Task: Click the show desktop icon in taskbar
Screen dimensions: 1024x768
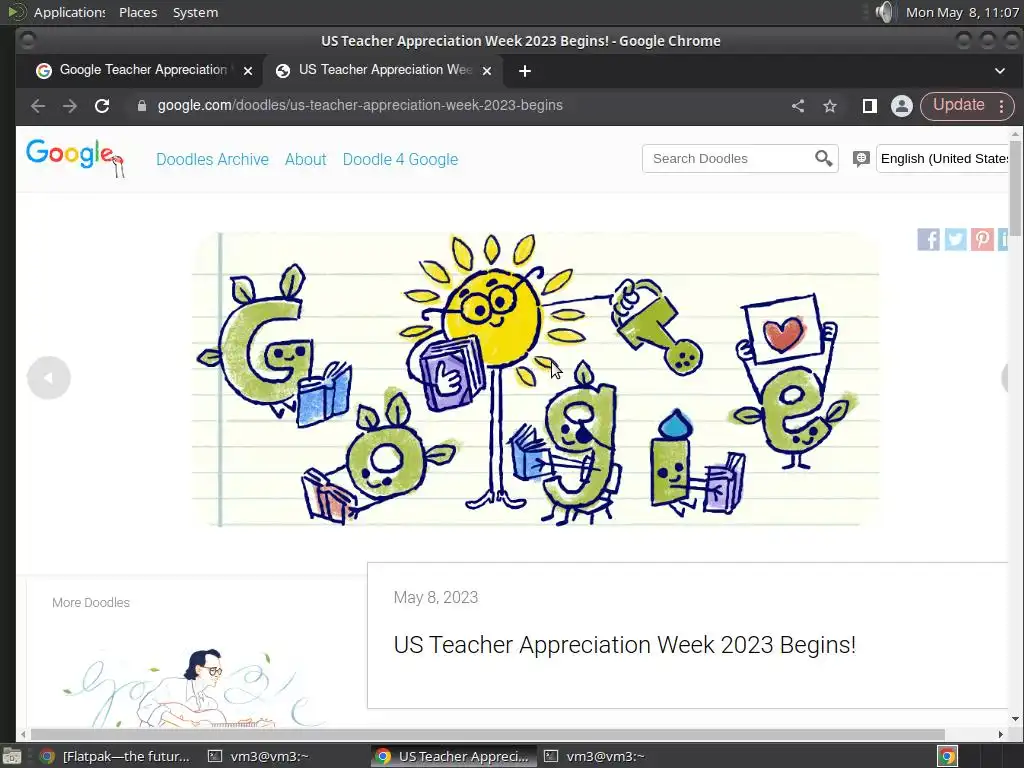Action: pos(12,756)
